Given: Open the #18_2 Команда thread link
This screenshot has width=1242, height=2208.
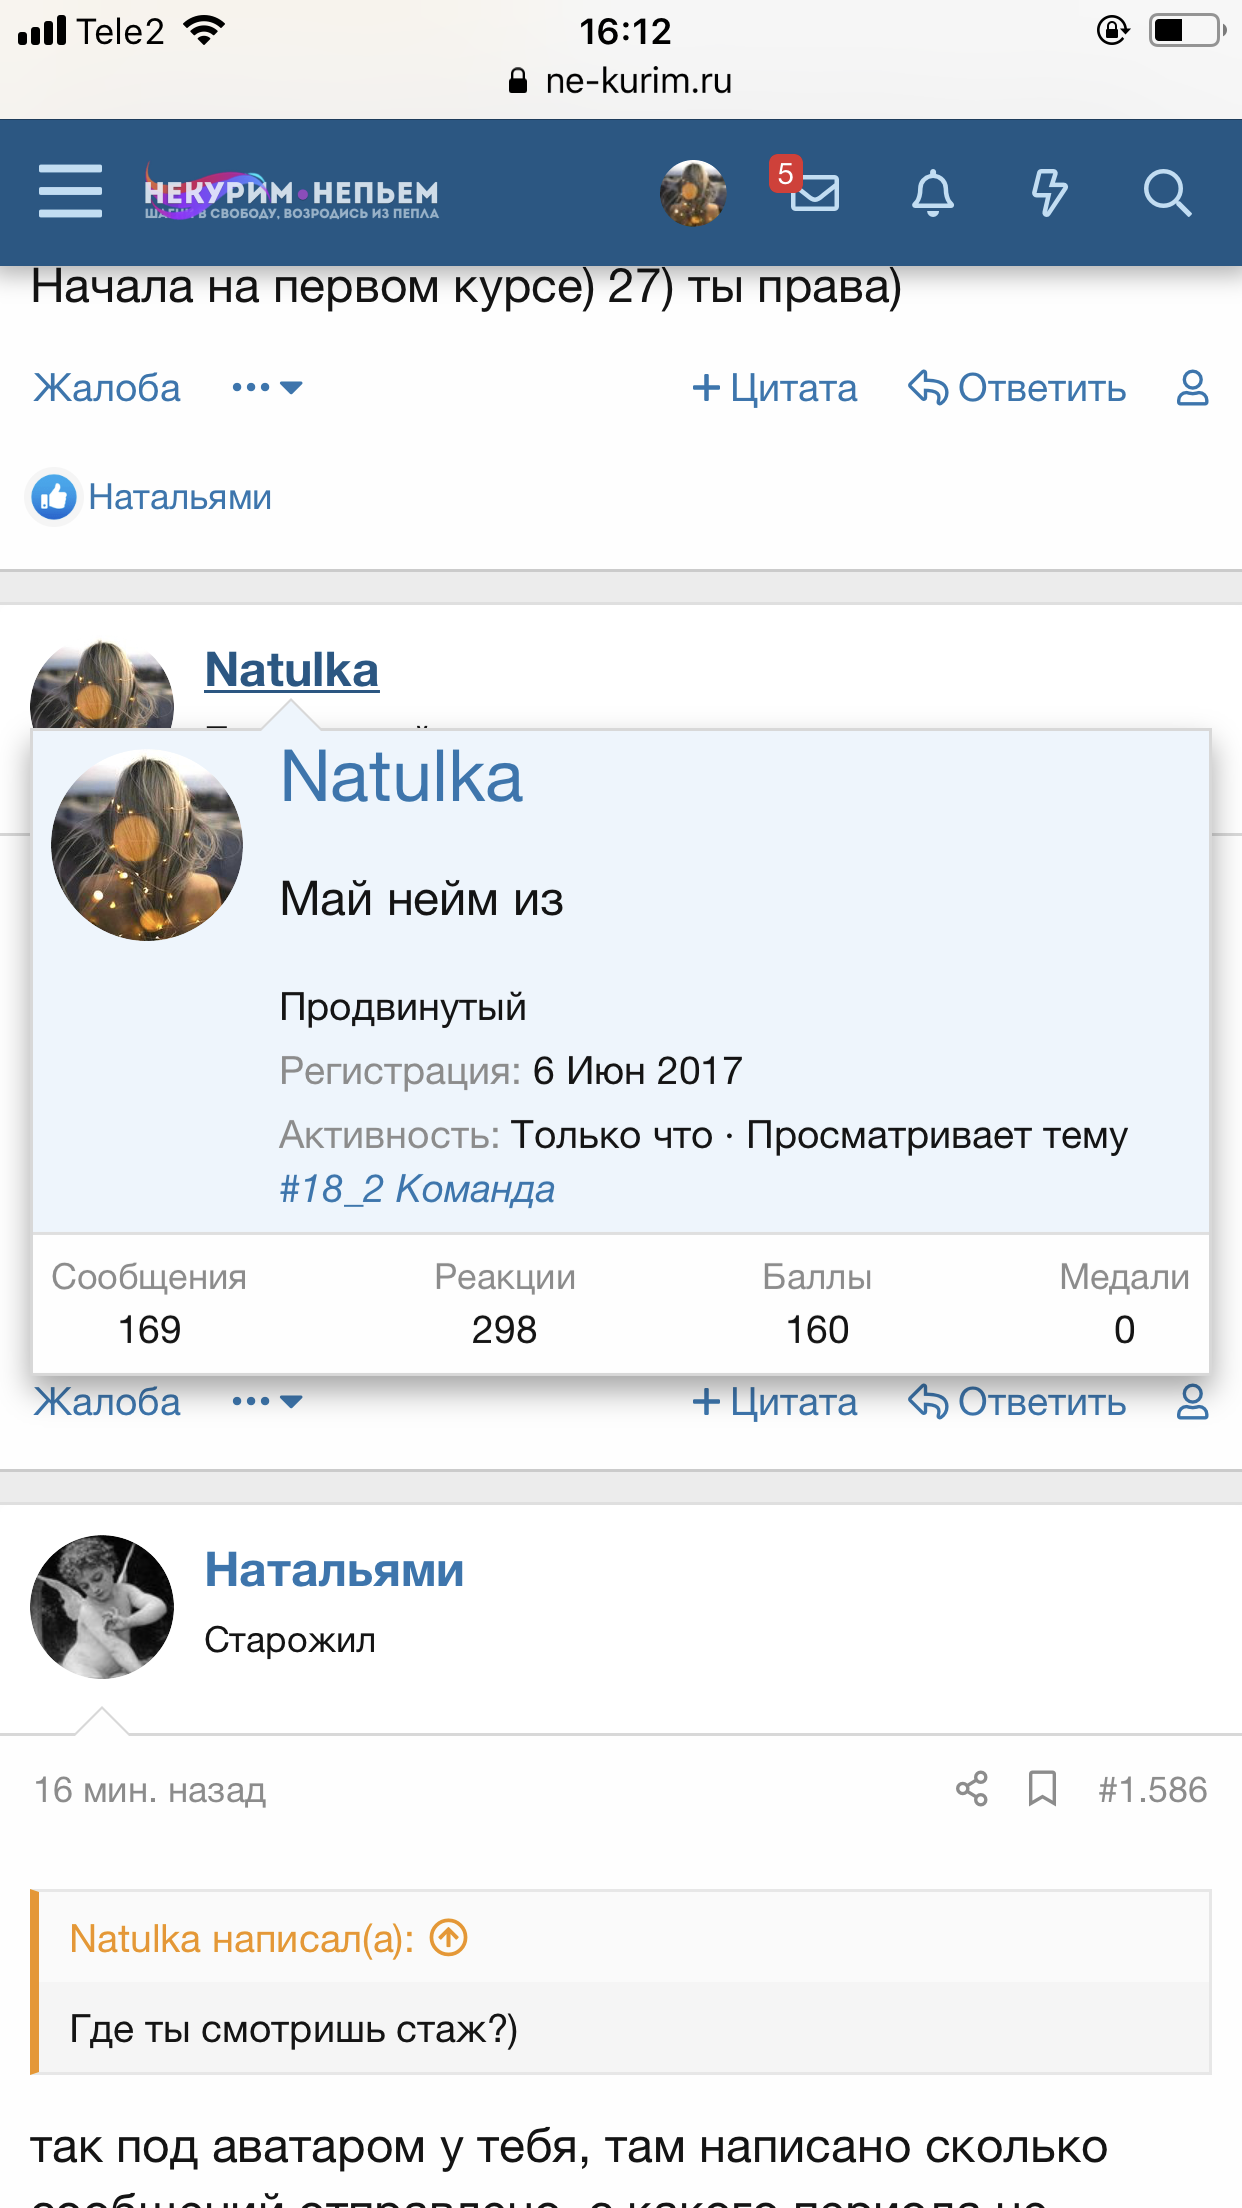Looking at the screenshot, I should click(x=417, y=1189).
